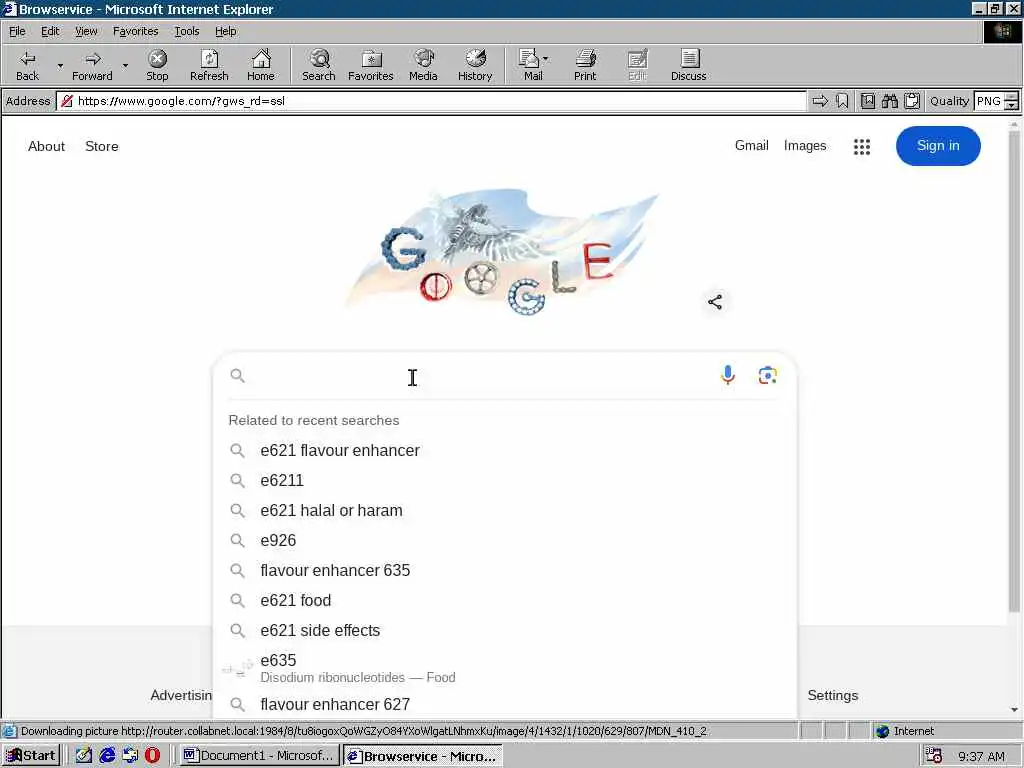1024x768 pixels.
Task: Click the system tray calendar icon
Action: (934, 756)
